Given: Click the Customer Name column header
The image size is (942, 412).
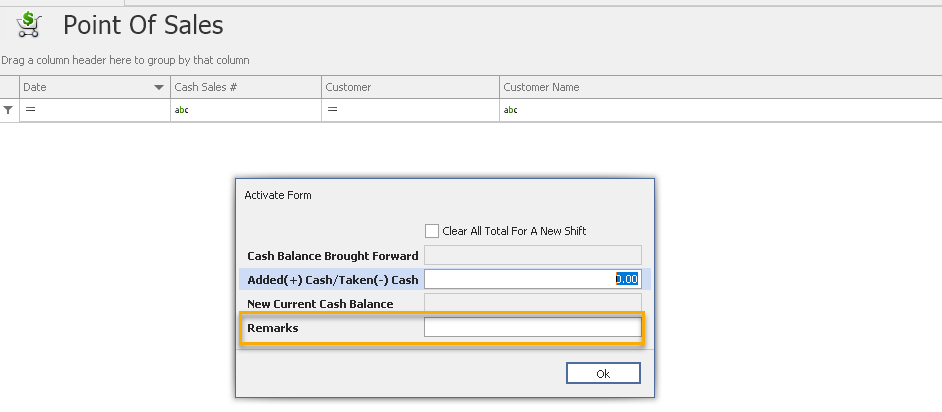Looking at the screenshot, I should pos(720,87).
